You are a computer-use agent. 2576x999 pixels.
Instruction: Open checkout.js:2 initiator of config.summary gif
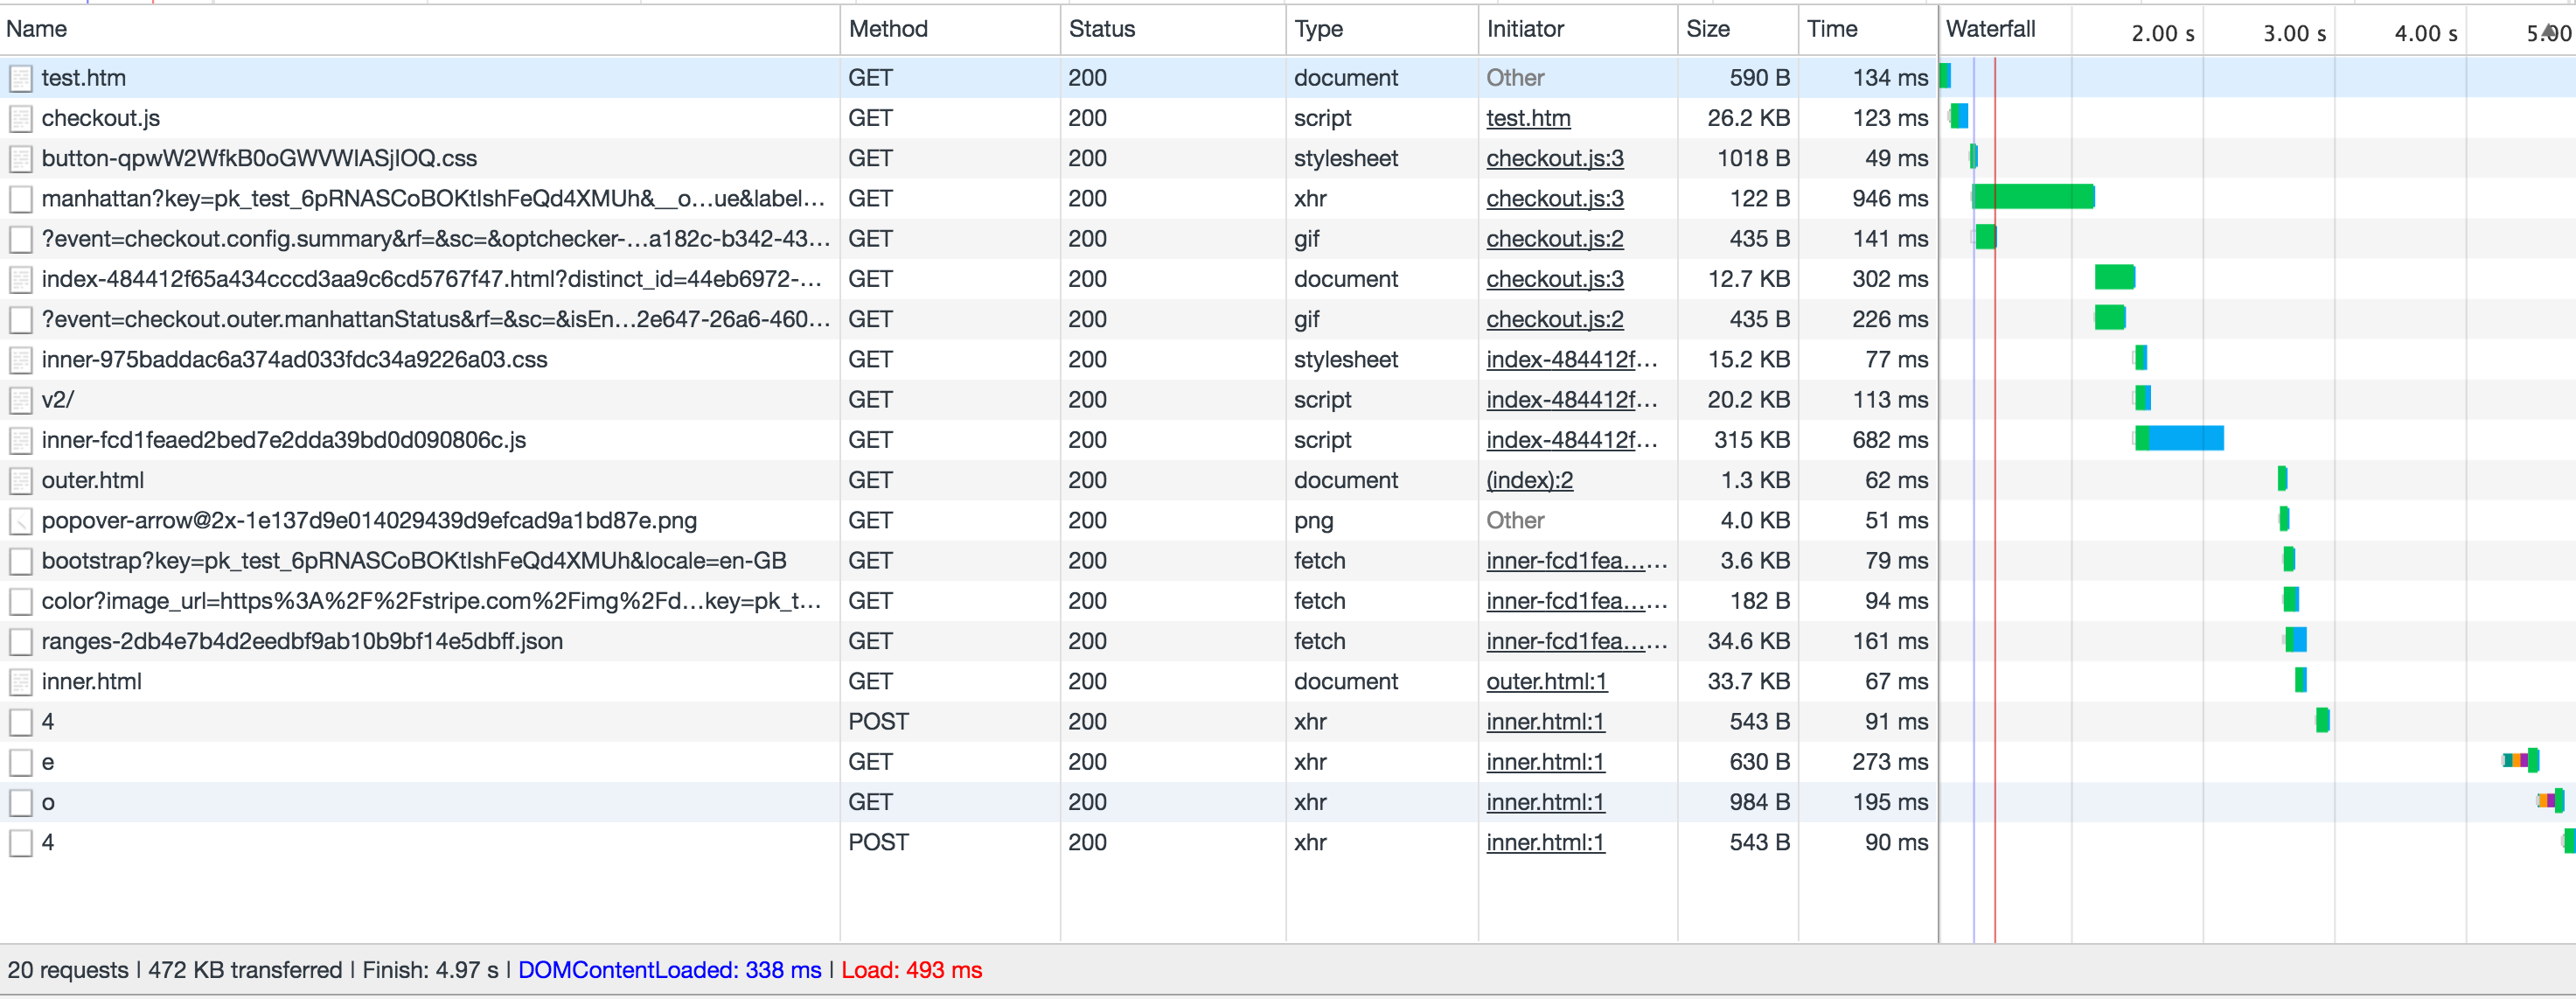1554,239
